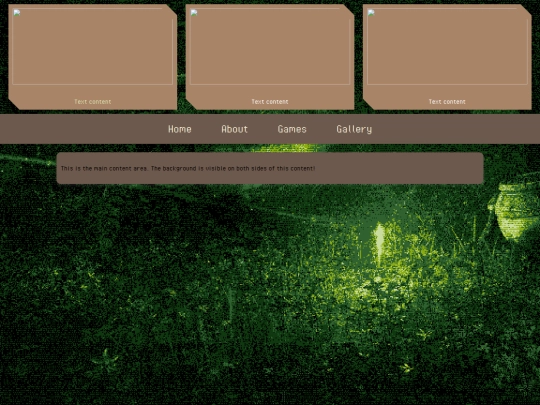Select the Games menu item
This screenshot has height=405, width=540.
[292, 129]
